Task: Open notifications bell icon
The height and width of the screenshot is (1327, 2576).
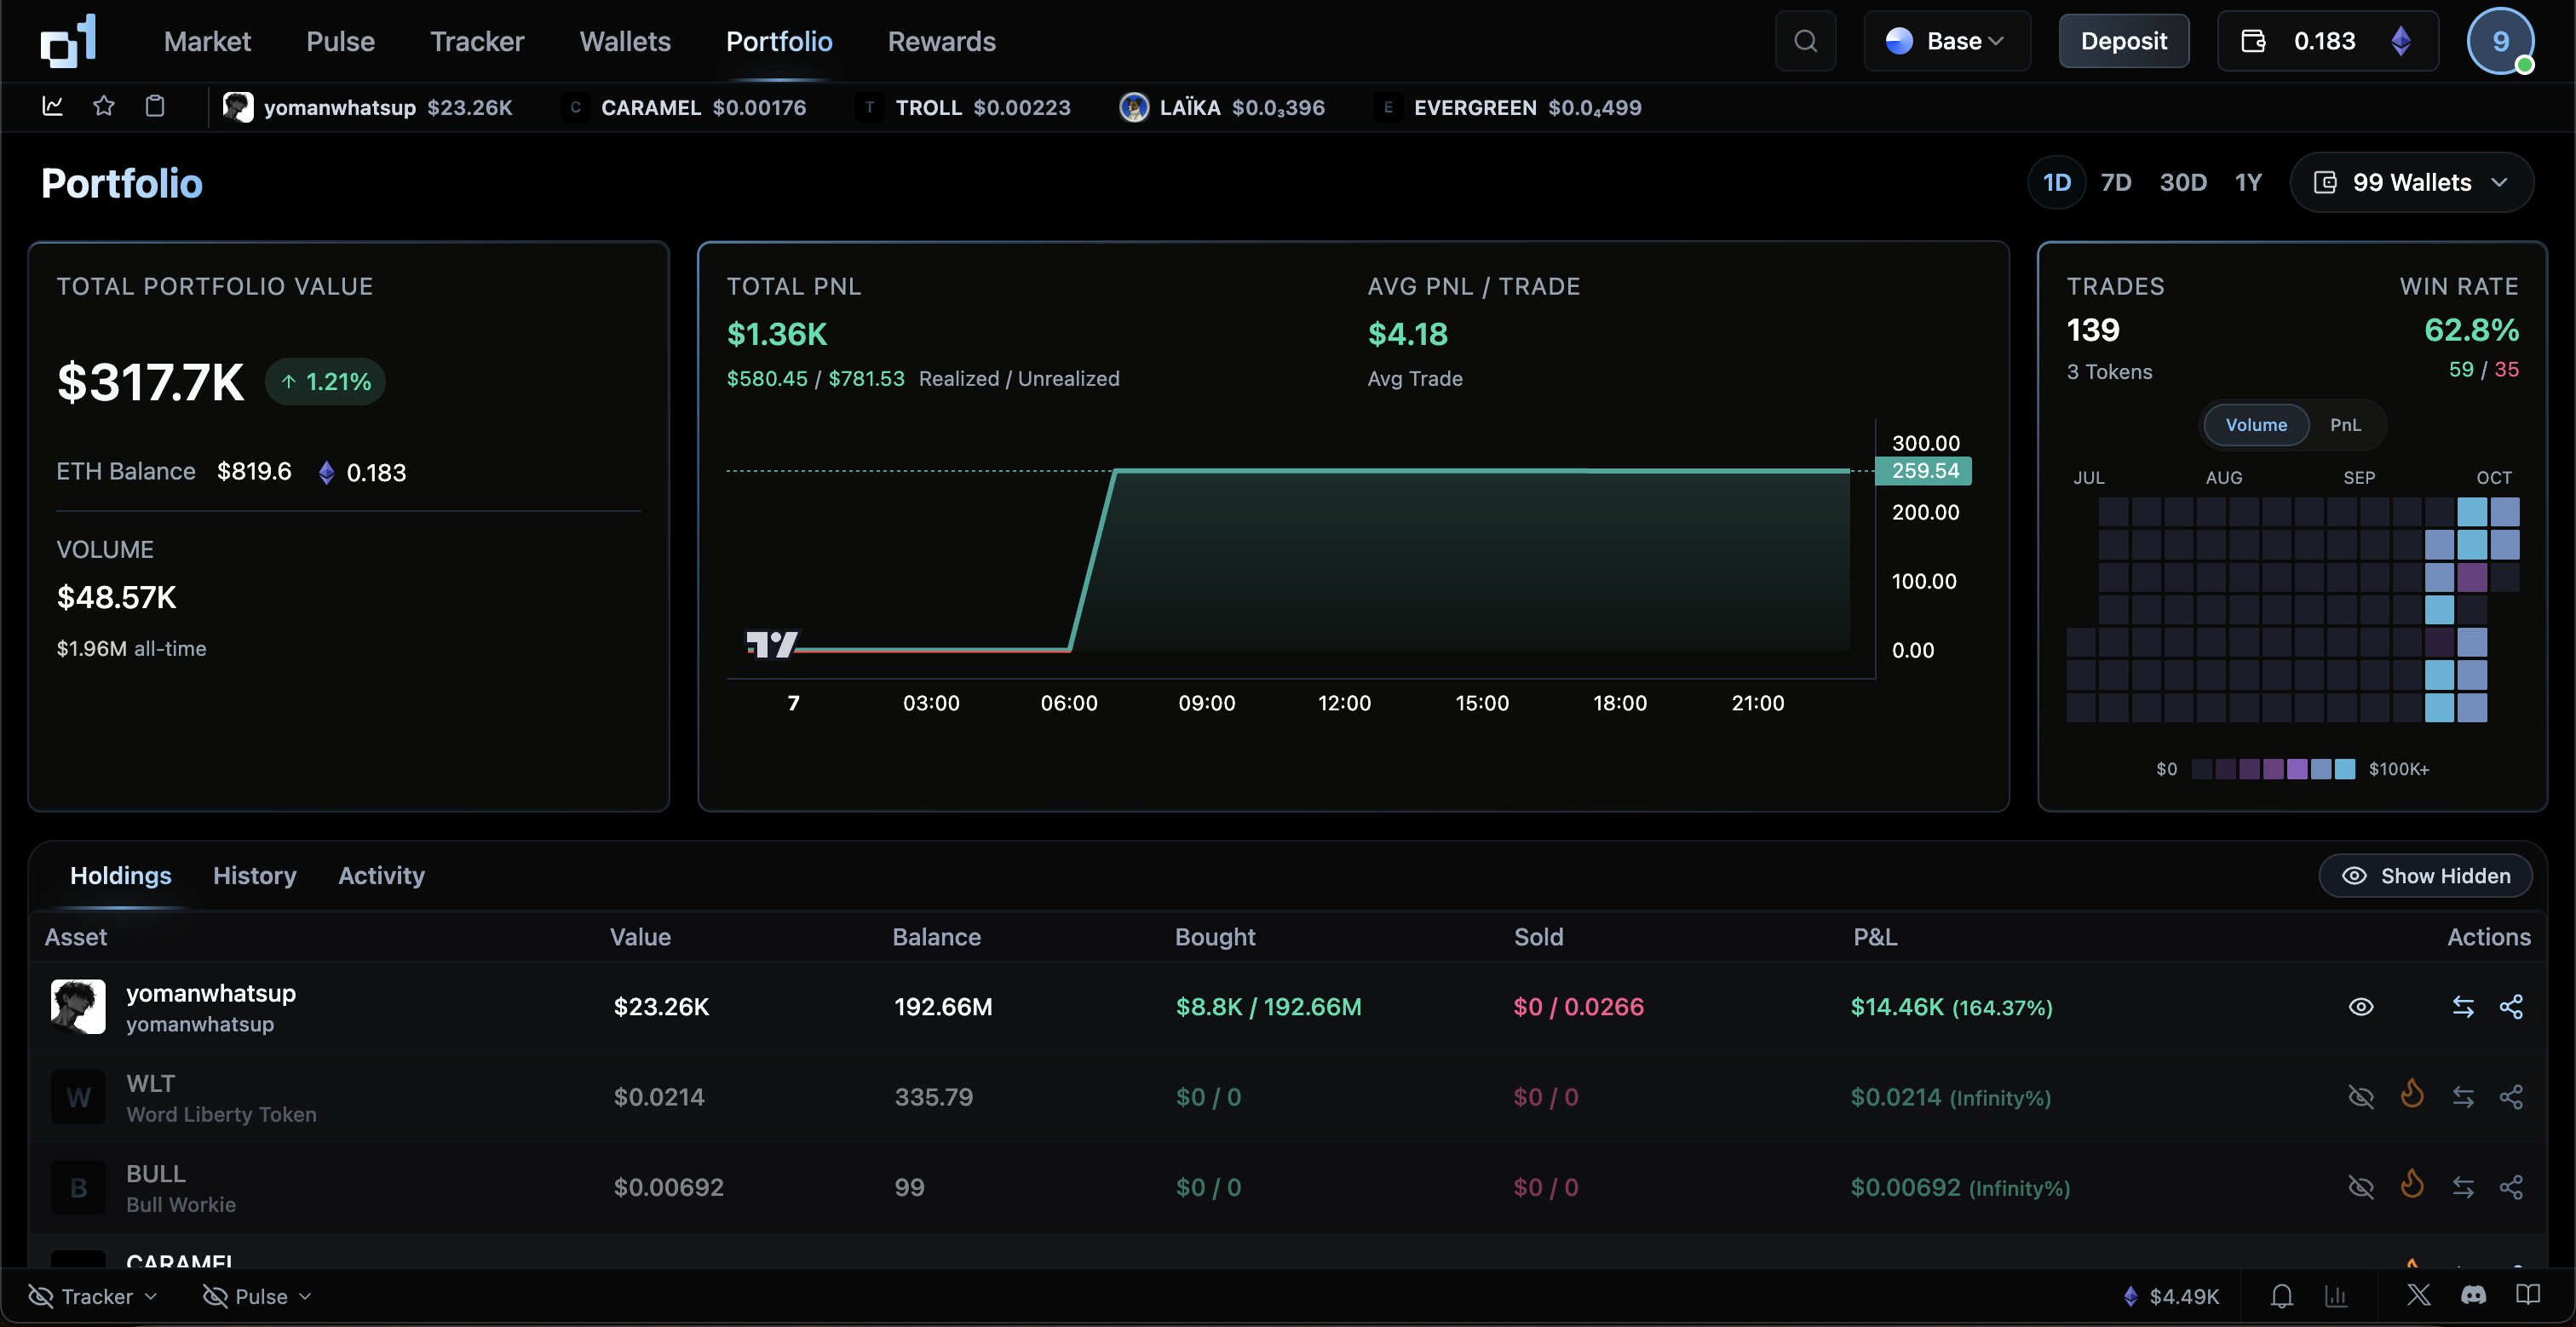Action: click(x=2281, y=1297)
